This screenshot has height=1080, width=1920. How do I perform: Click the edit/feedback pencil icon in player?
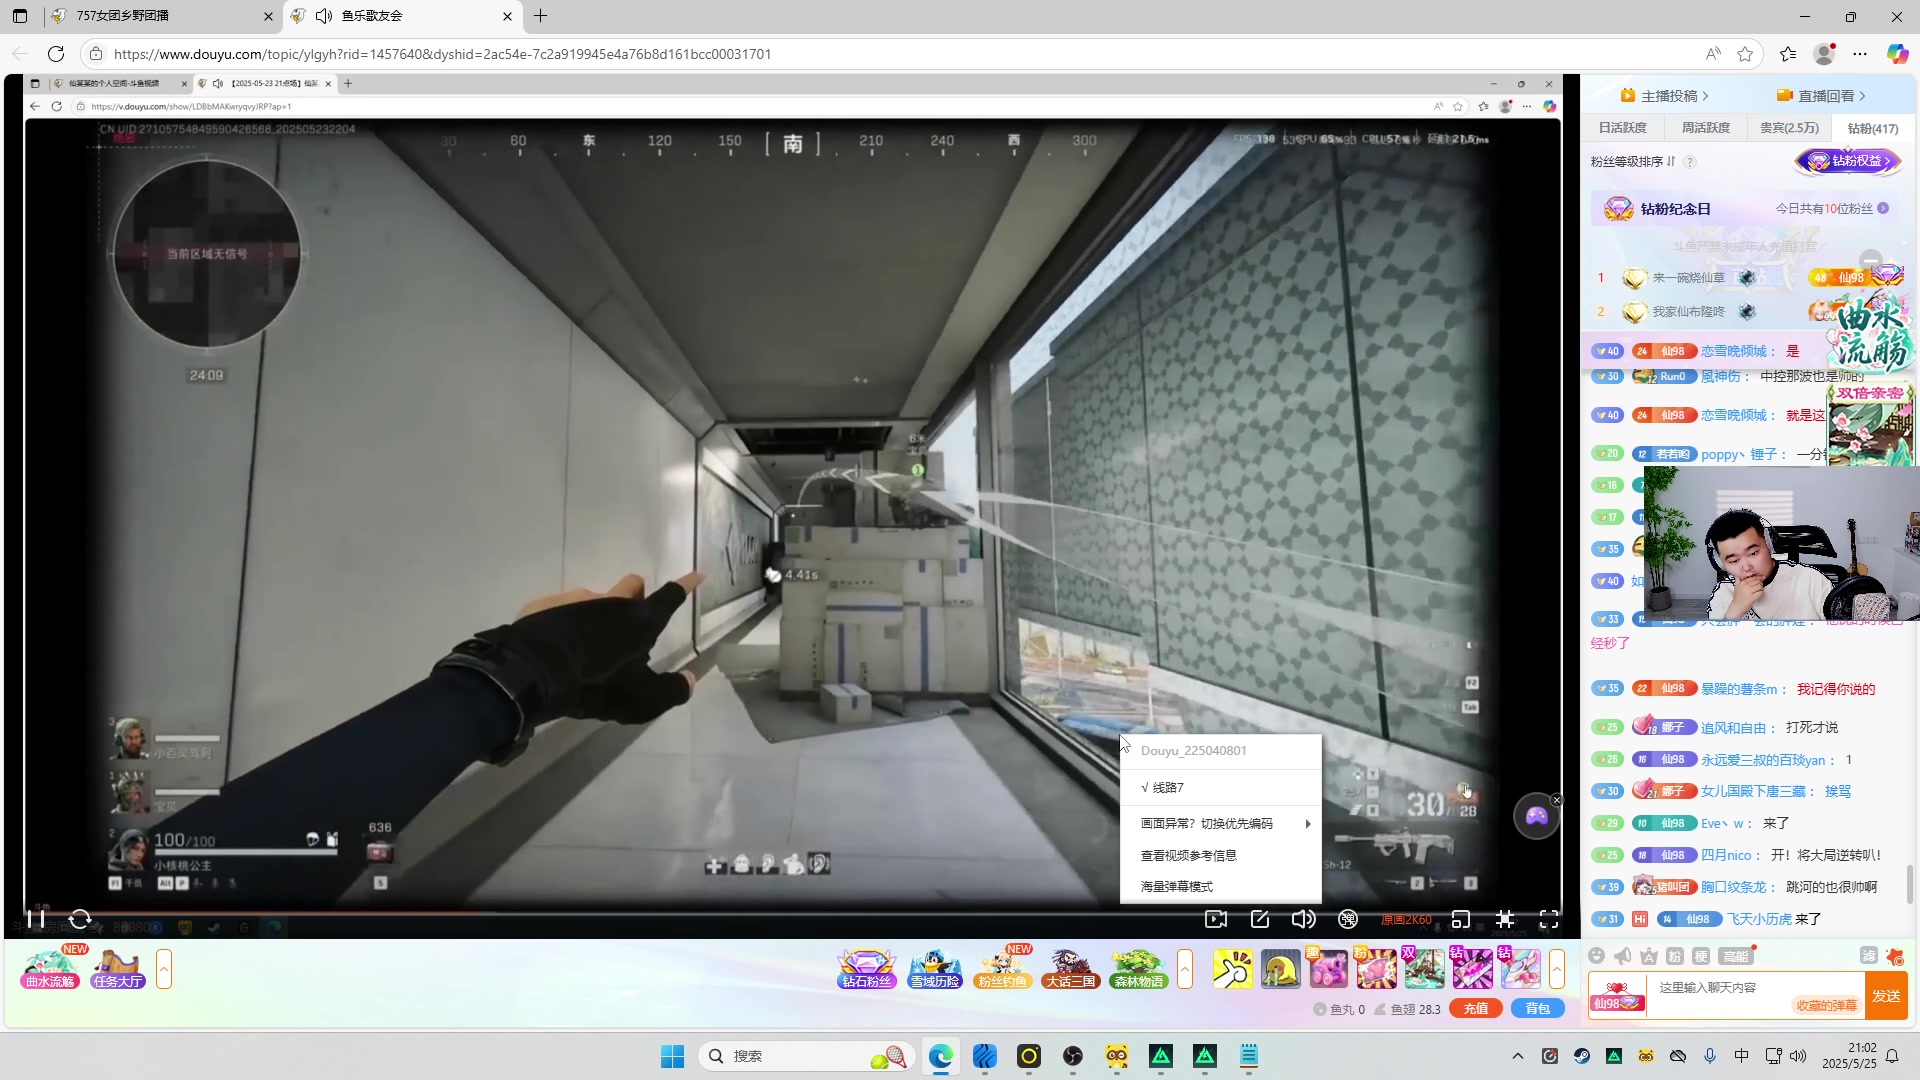point(1260,919)
